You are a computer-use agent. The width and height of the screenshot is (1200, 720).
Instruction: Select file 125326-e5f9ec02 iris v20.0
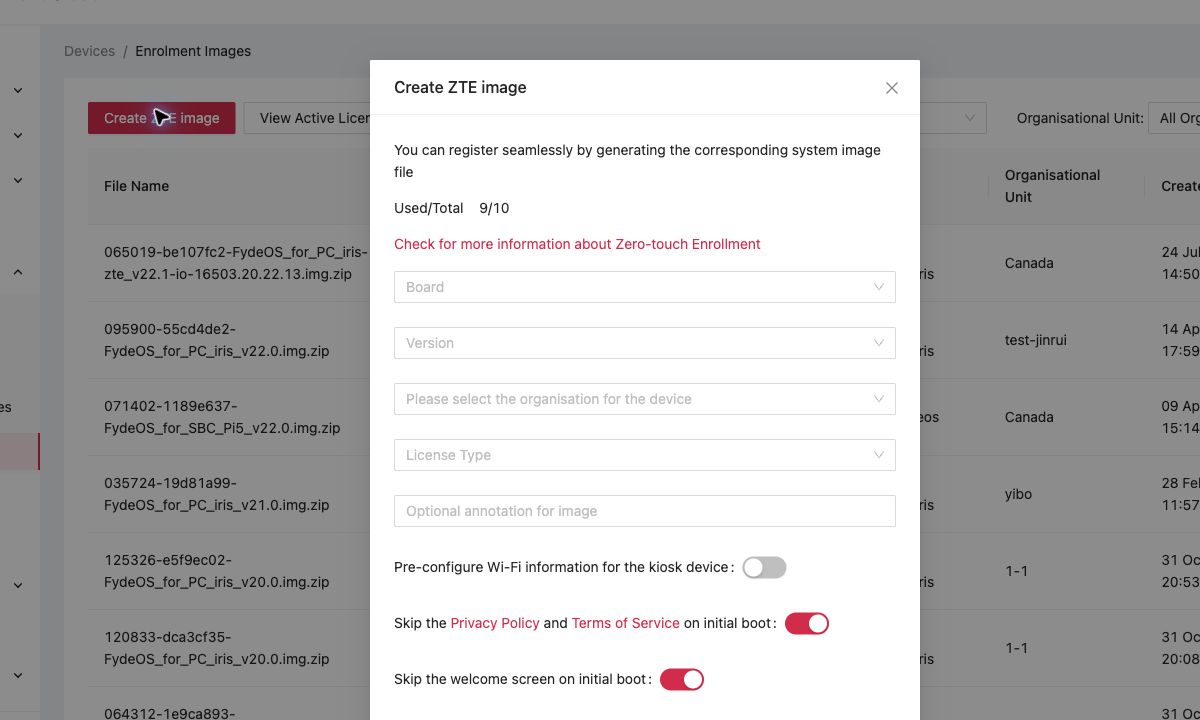217,571
